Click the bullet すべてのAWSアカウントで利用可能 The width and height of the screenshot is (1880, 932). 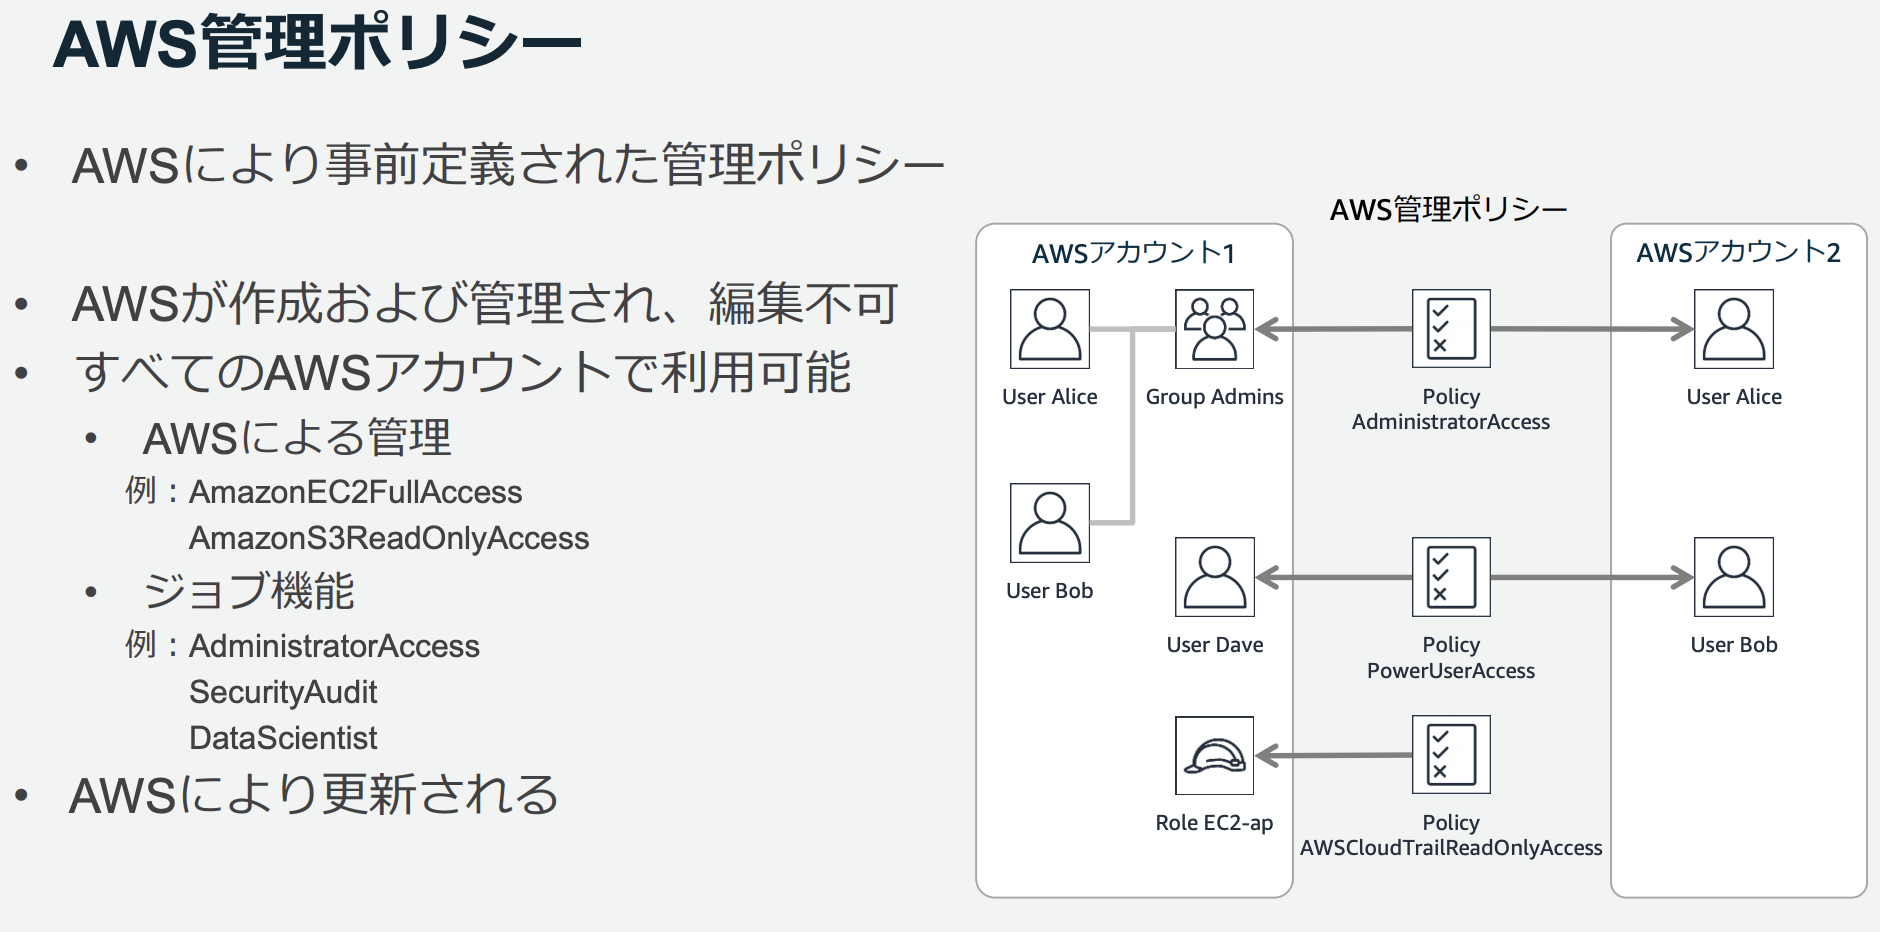(x=463, y=372)
